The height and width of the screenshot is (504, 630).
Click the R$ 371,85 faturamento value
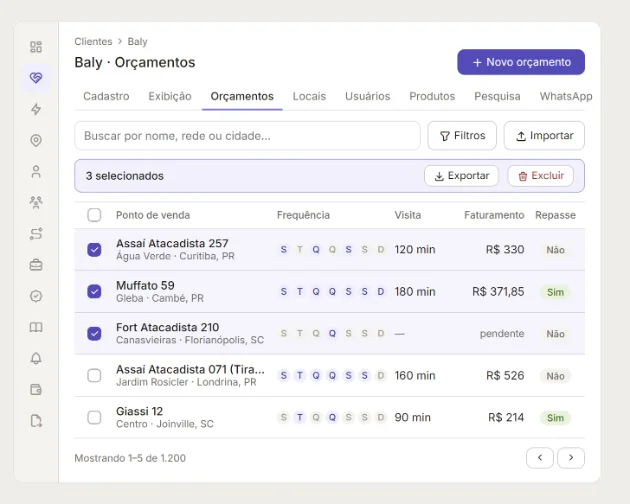click(x=498, y=291)
